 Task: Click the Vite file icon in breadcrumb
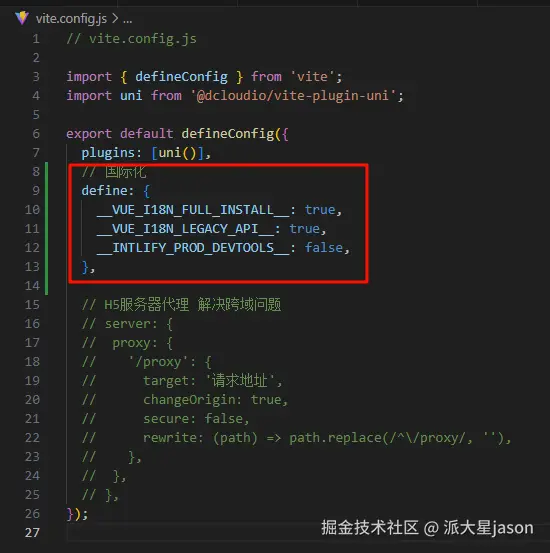(22, 18)
